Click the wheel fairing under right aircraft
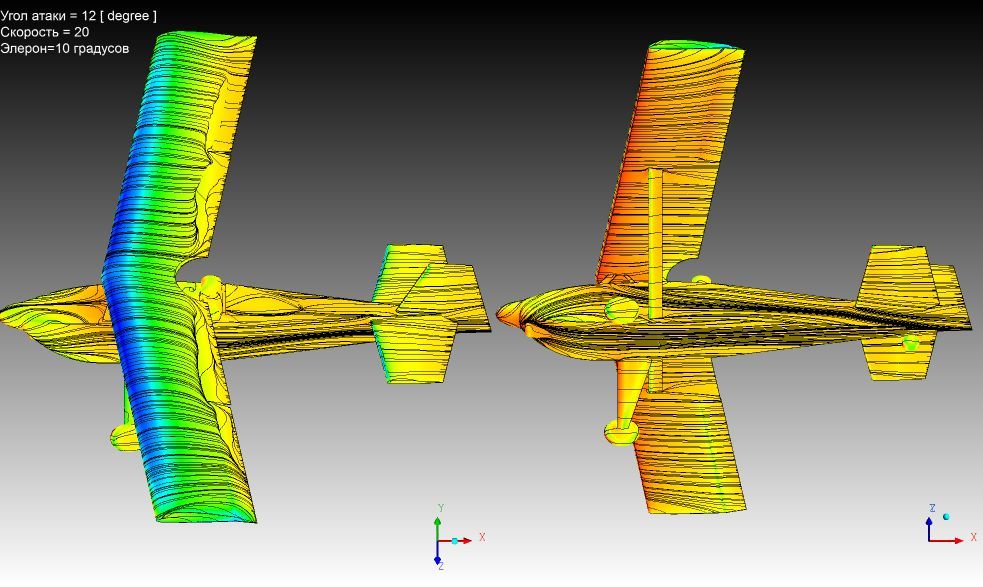Viewport: 983px width, 587px height. [622, 432]
